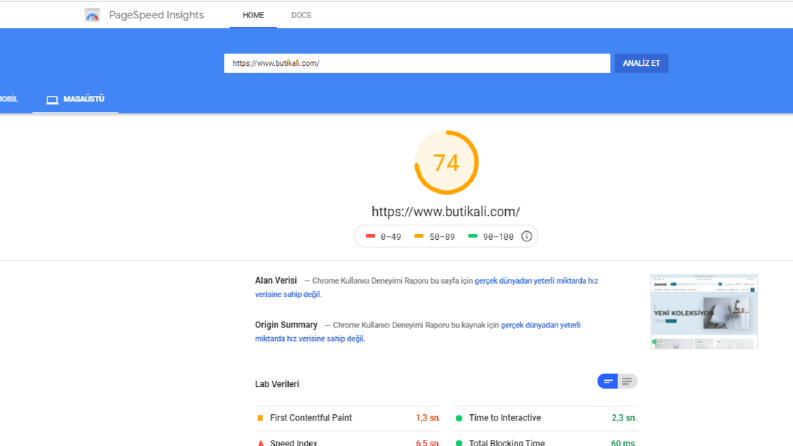This screenshot has height=446, width=793.
Task: Switch to the MASAÜSTÜ tab
Action: point(75,99)
